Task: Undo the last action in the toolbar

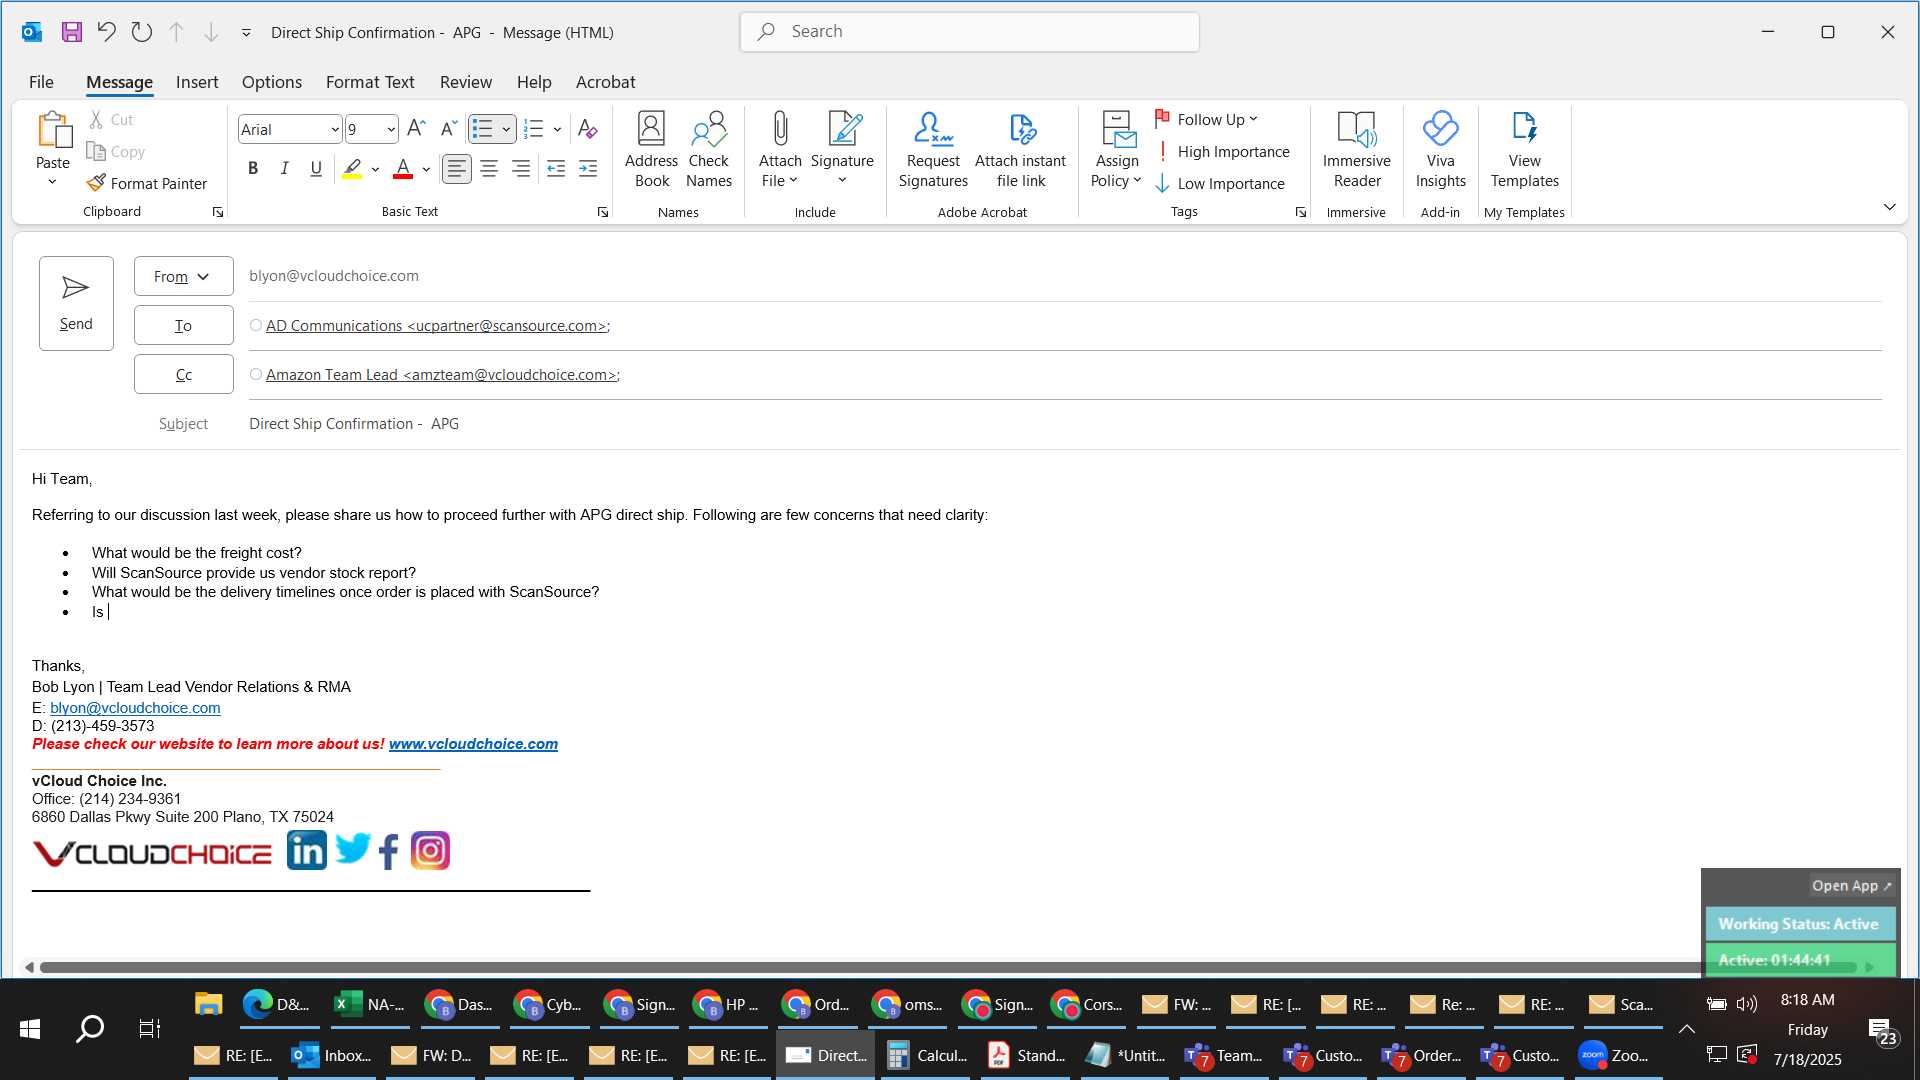Action: click(x=106, y=32)
